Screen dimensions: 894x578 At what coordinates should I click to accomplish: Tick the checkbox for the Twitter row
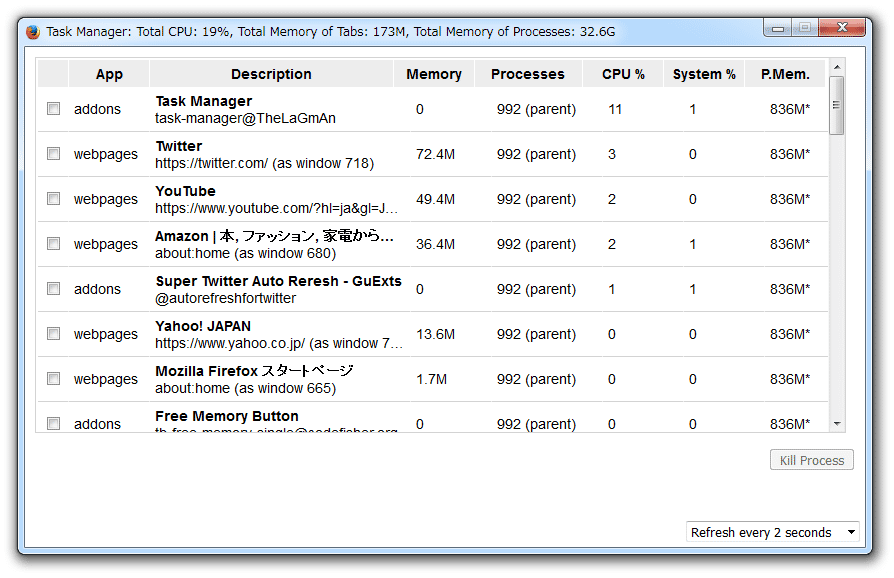[x=54, y=153]
